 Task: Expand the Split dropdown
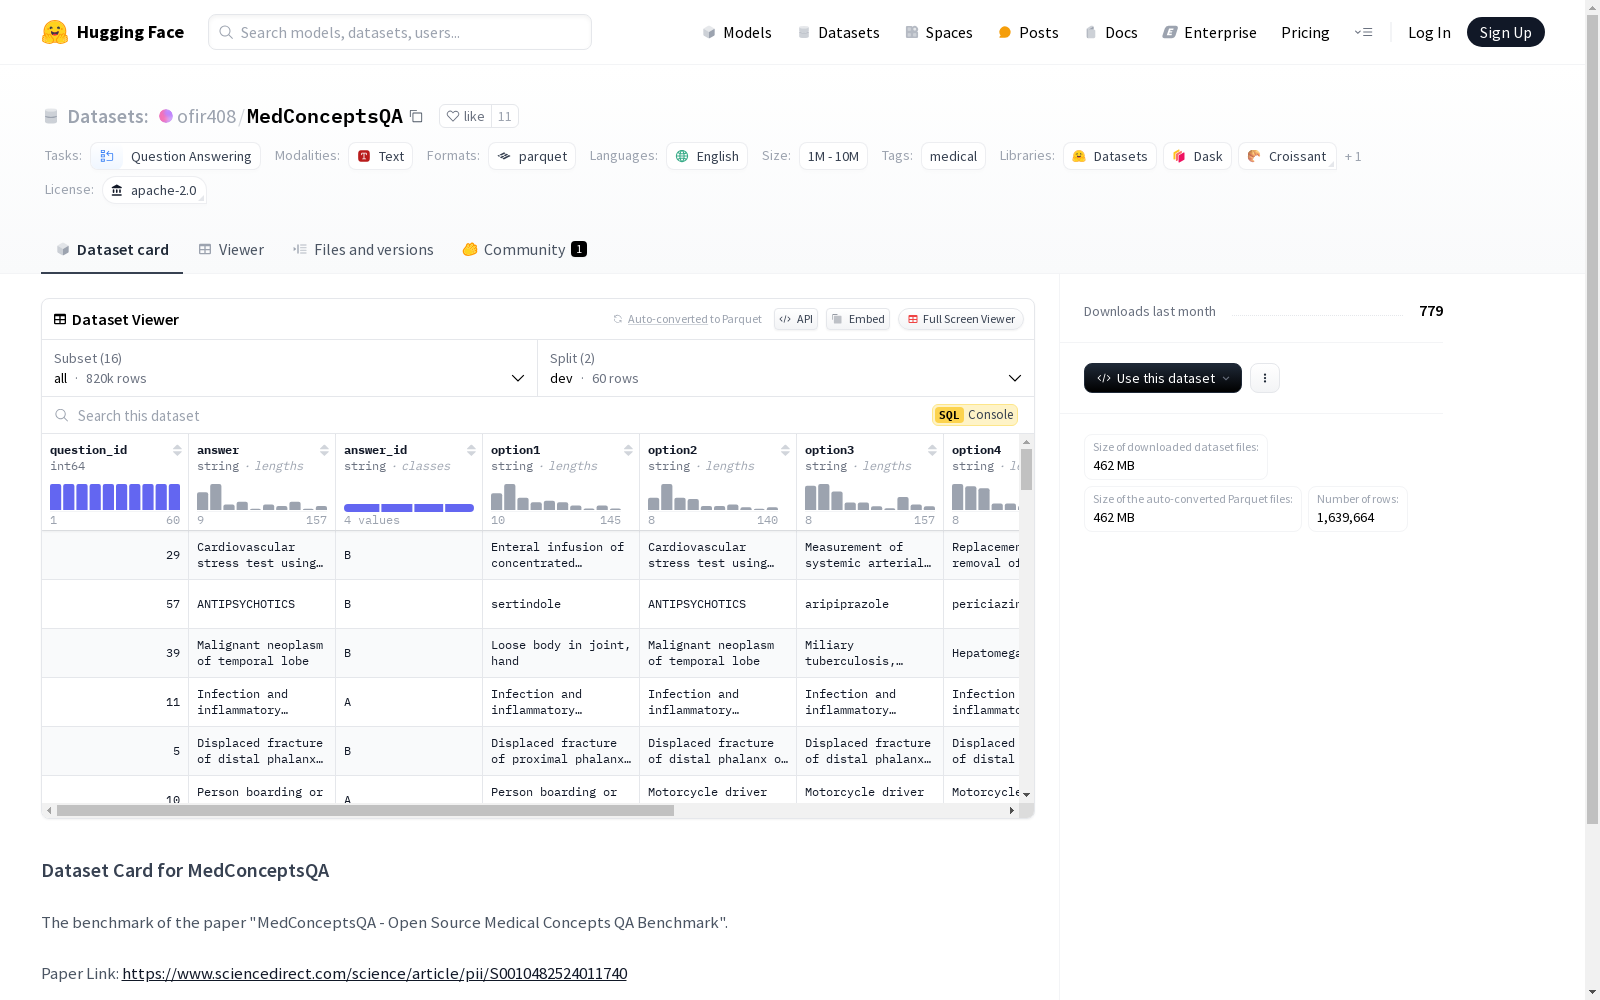point(786,368)
